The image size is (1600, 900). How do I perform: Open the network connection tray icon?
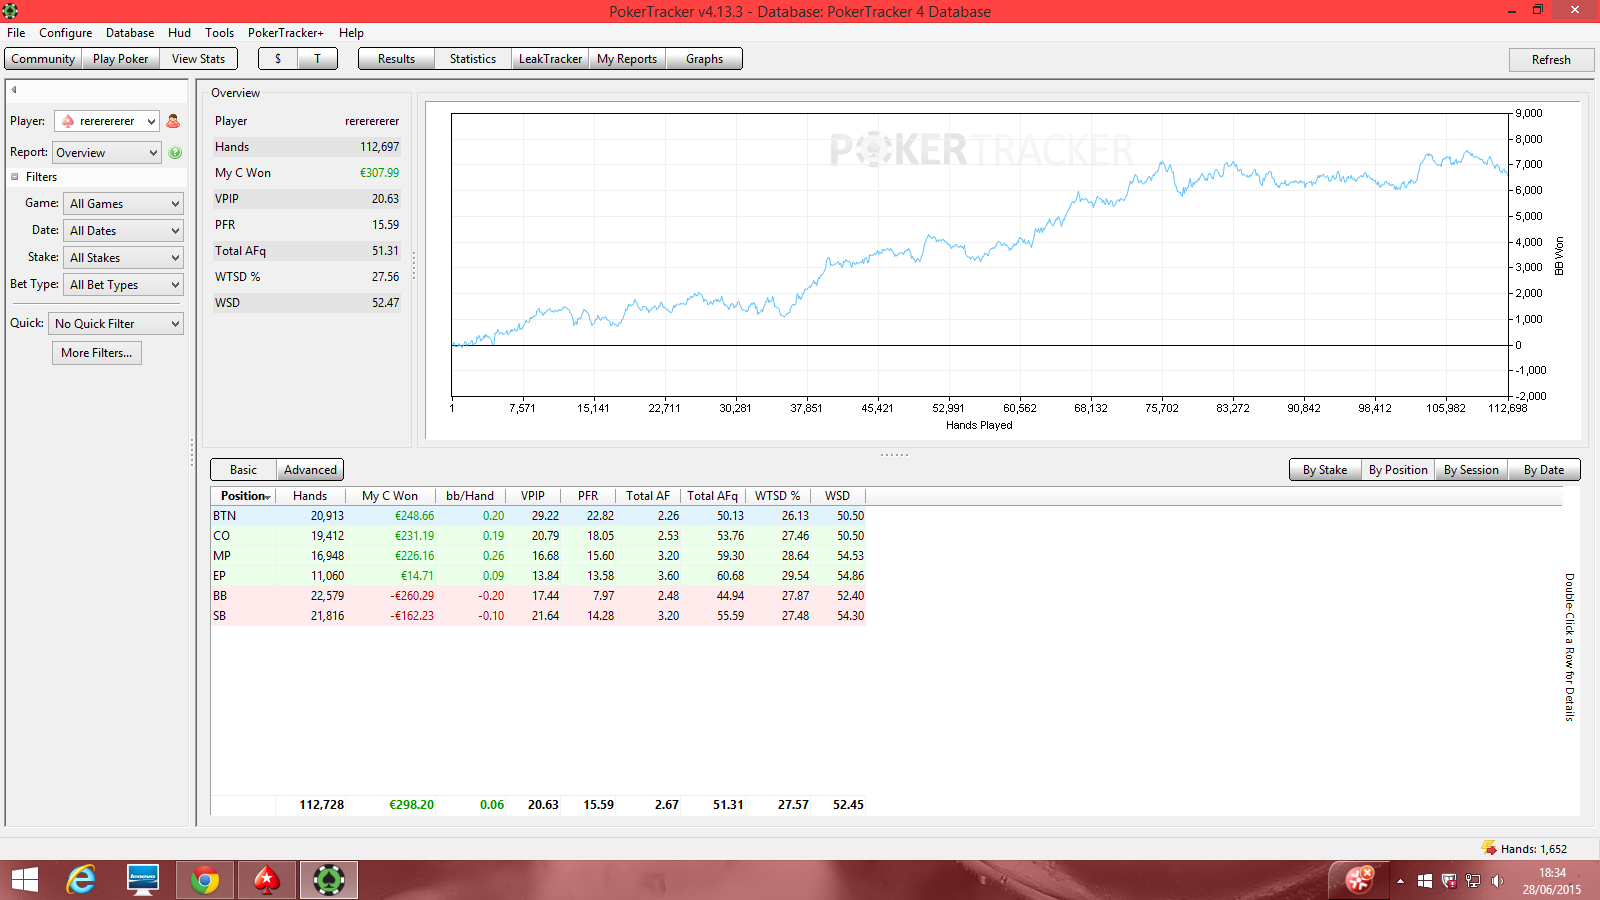(1473, 881)
